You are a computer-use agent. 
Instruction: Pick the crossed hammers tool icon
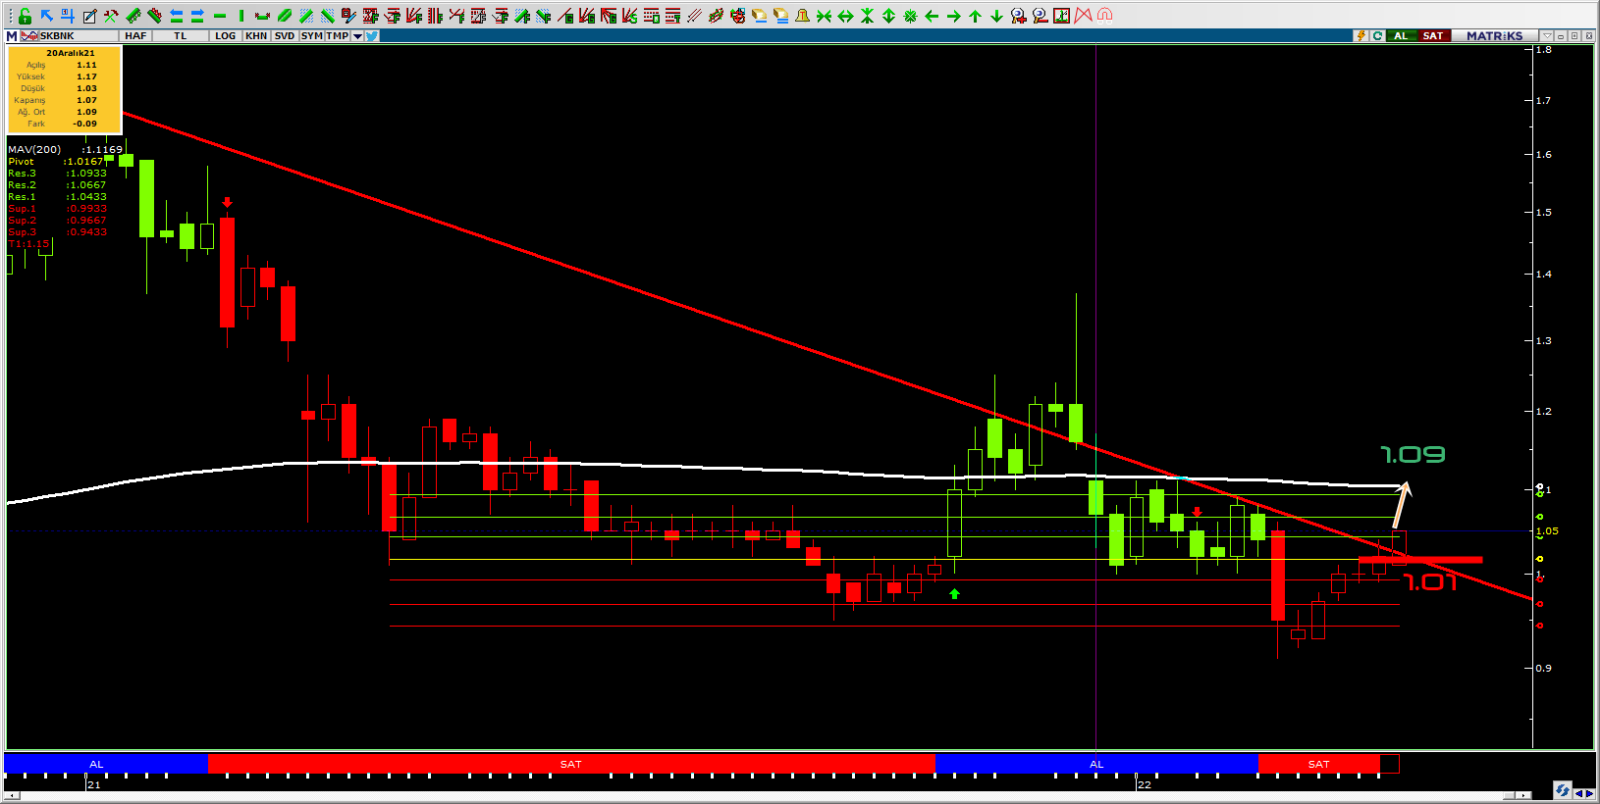pyautogui.click(x=111, y=16)
